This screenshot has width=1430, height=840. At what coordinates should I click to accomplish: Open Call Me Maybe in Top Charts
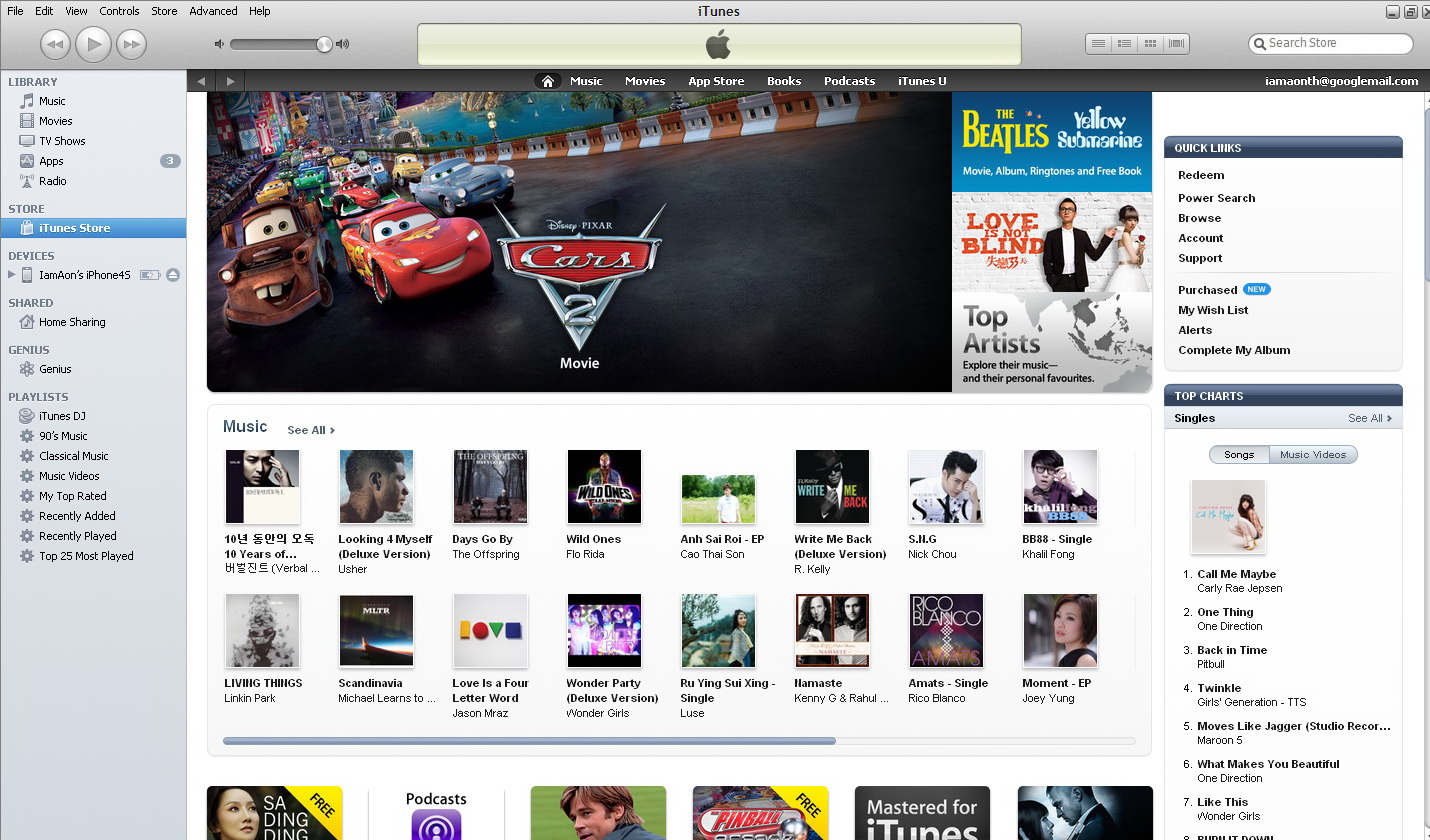tap(1236, 574)
